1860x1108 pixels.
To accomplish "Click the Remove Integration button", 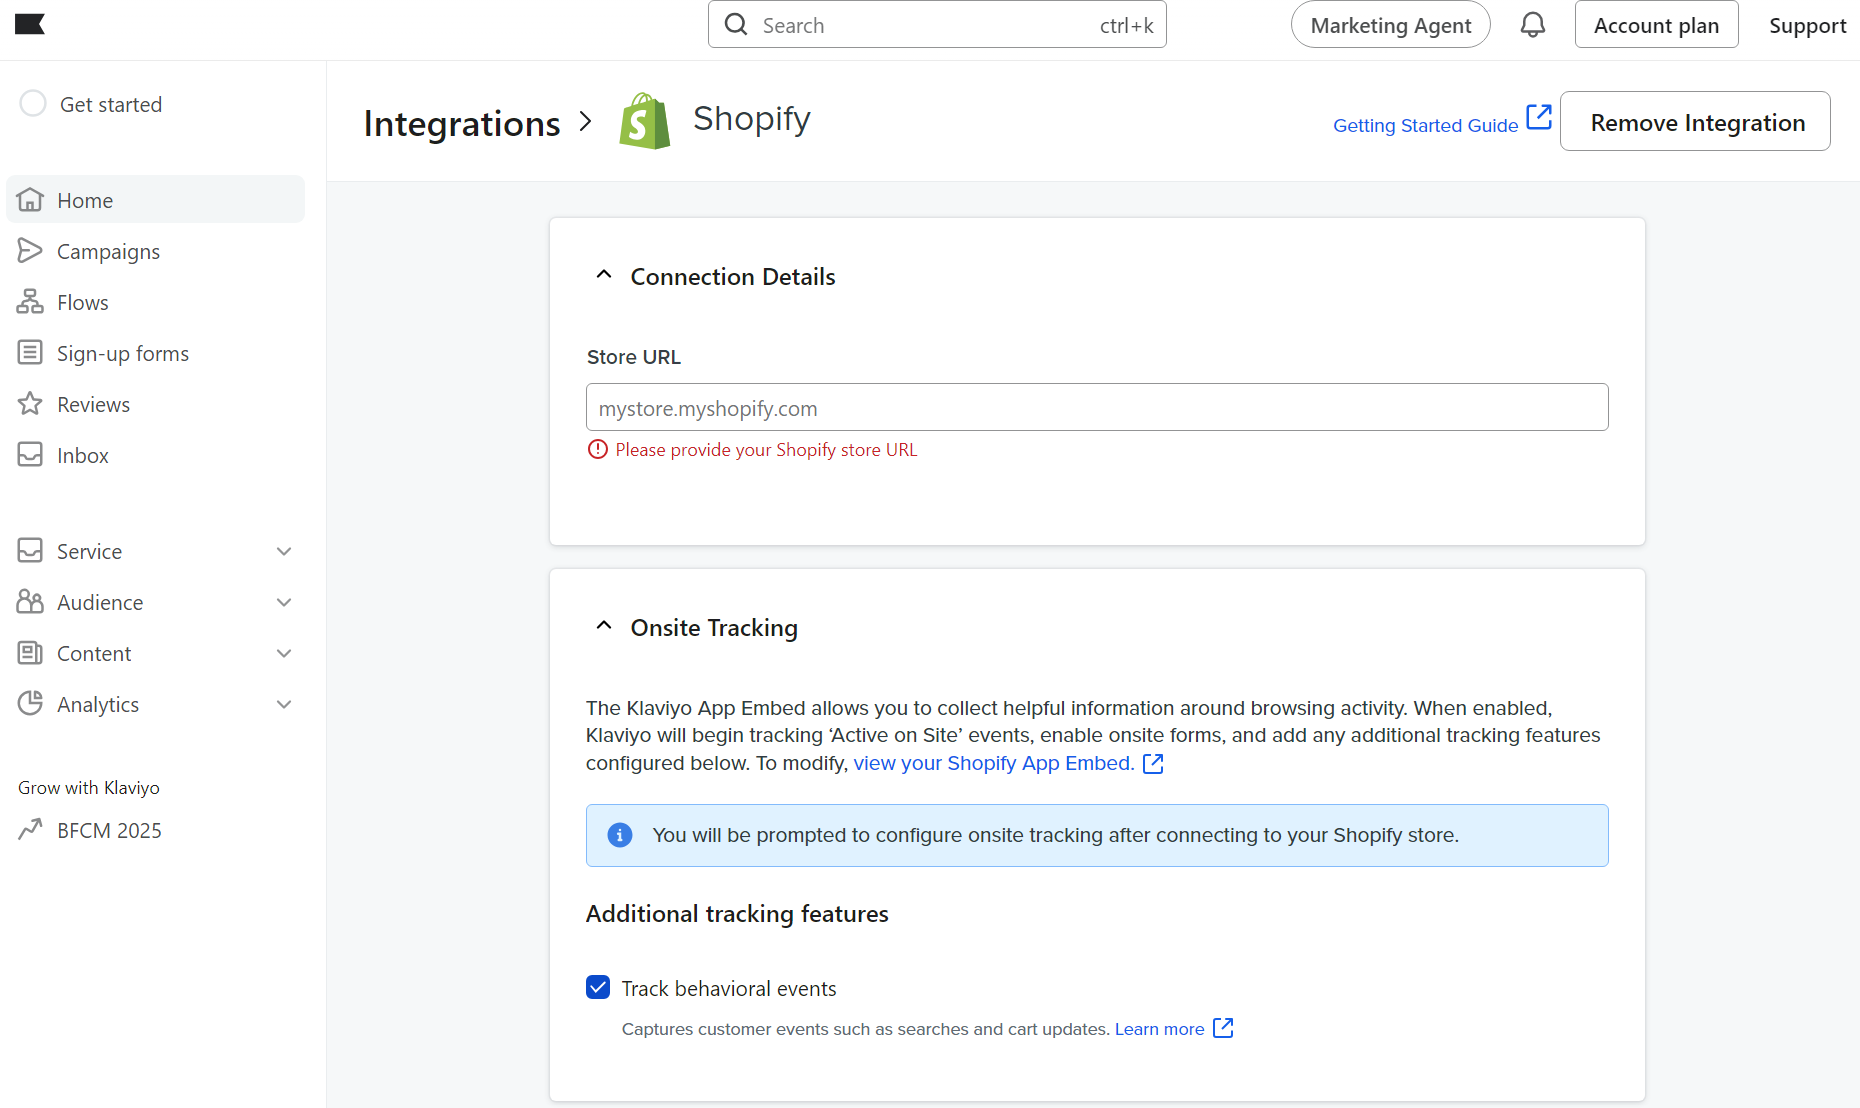I will 1695,121.
